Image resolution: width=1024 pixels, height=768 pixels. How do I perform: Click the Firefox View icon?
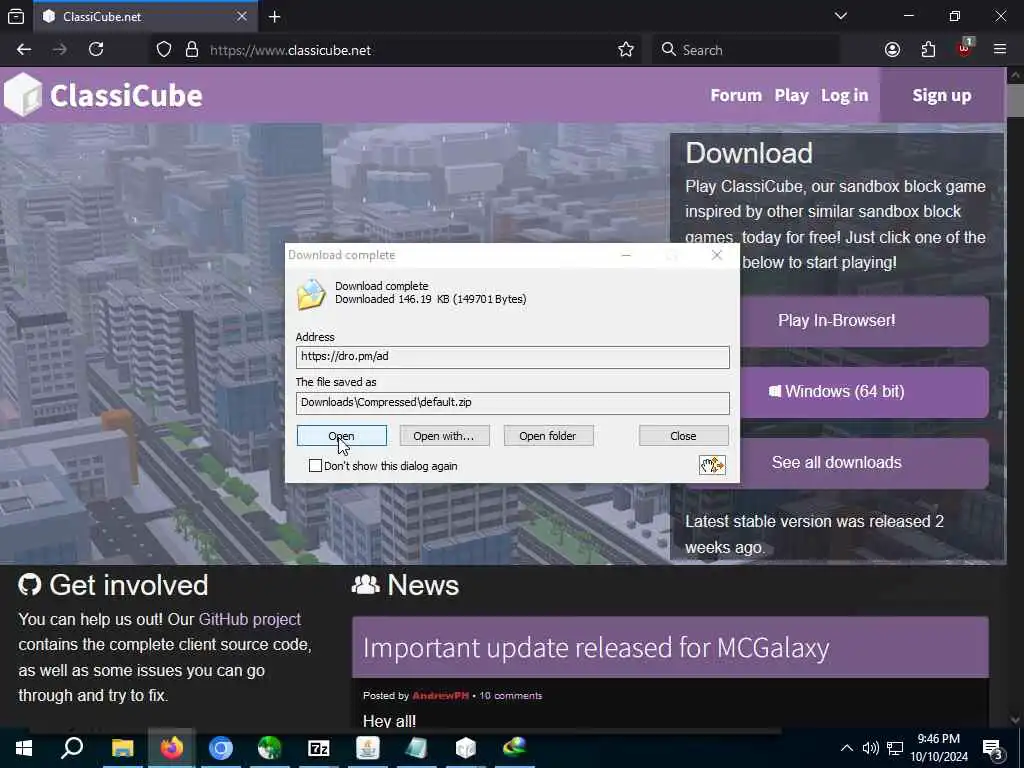point(16,17)
